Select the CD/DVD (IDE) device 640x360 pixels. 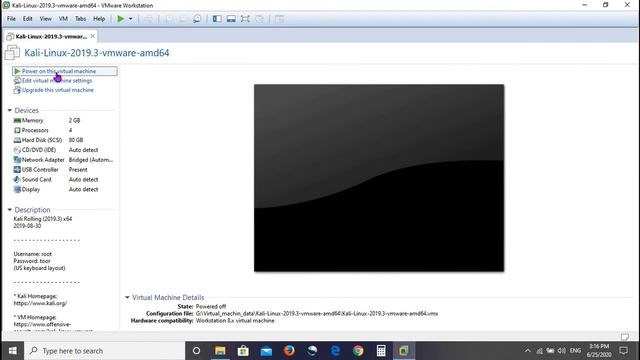pos(63,150)
